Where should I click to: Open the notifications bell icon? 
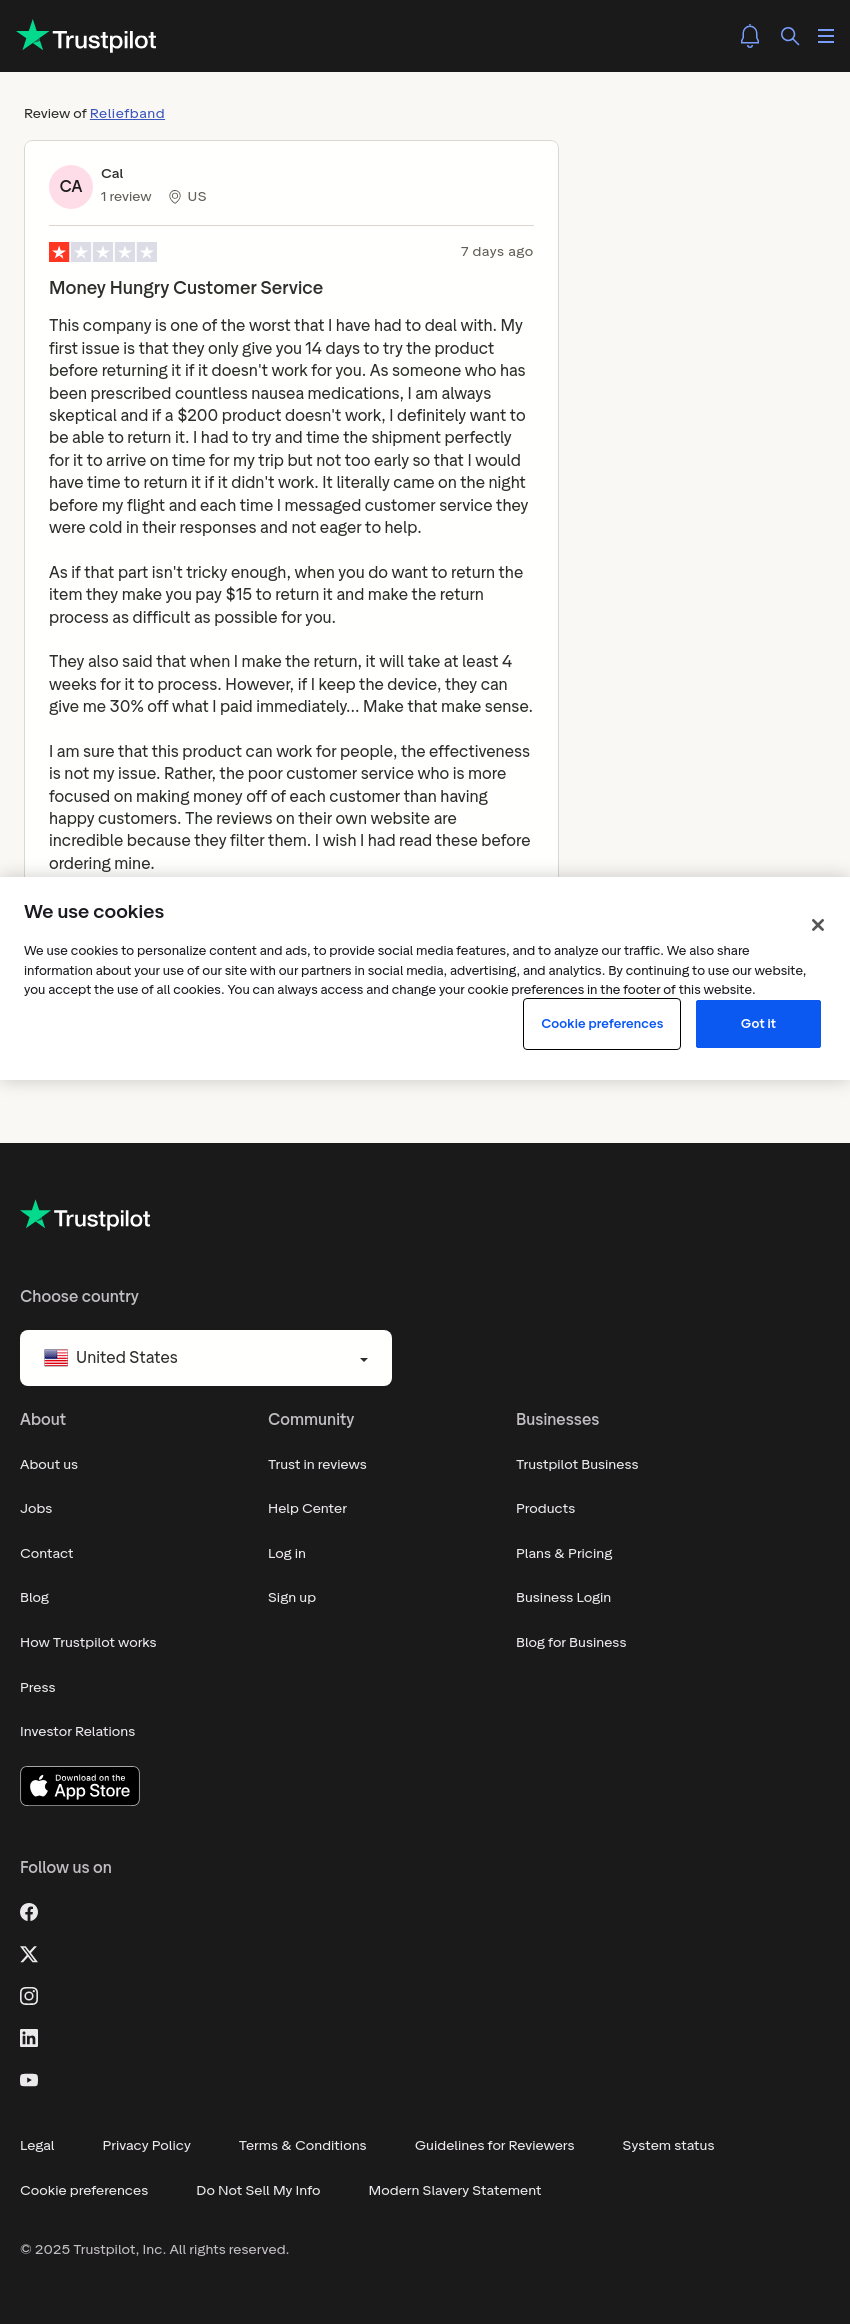click(750, 36)
